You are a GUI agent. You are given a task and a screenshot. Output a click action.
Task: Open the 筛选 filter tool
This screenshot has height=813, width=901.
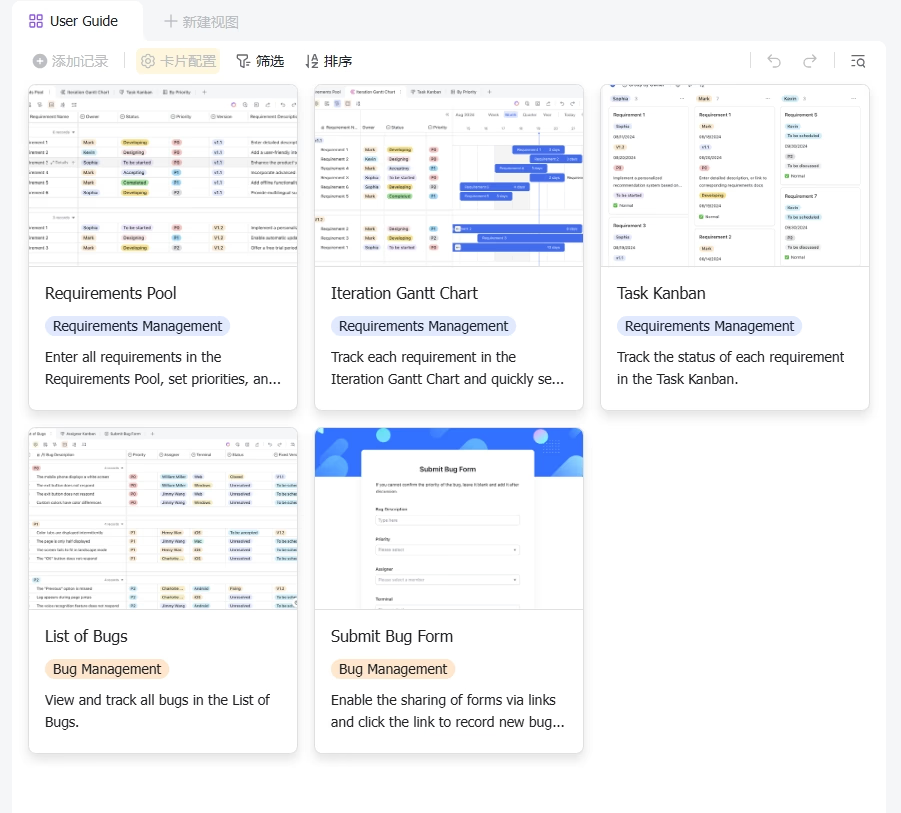tap(260, 61)
